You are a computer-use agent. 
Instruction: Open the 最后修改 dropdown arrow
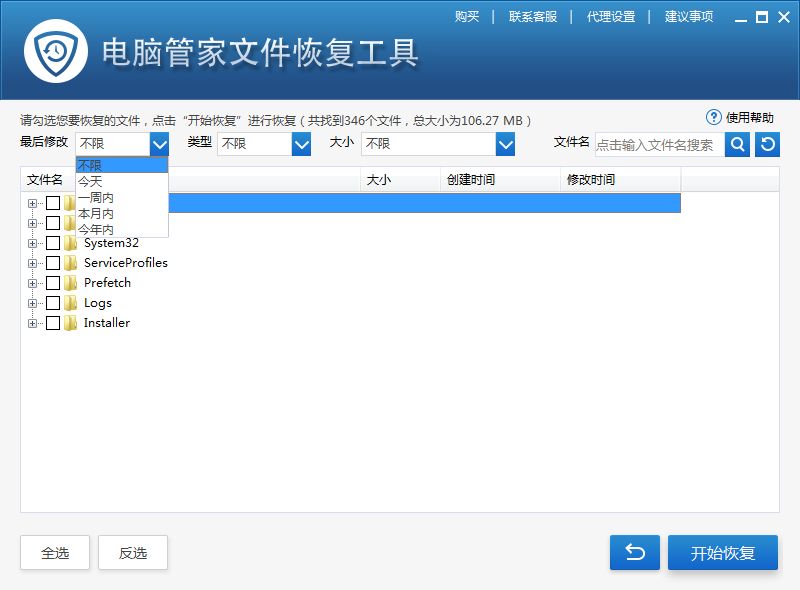[x=159, y=144]
